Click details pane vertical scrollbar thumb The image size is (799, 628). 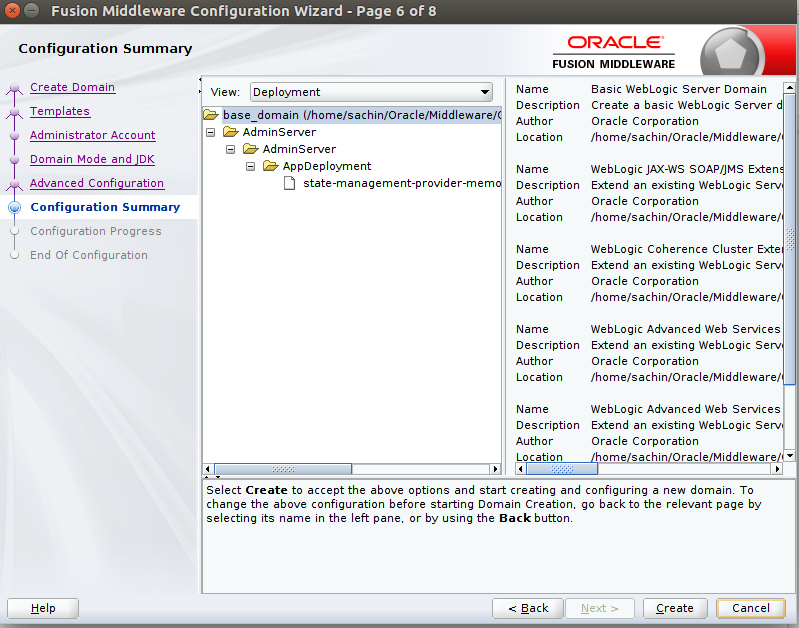(x=789, y=239)
